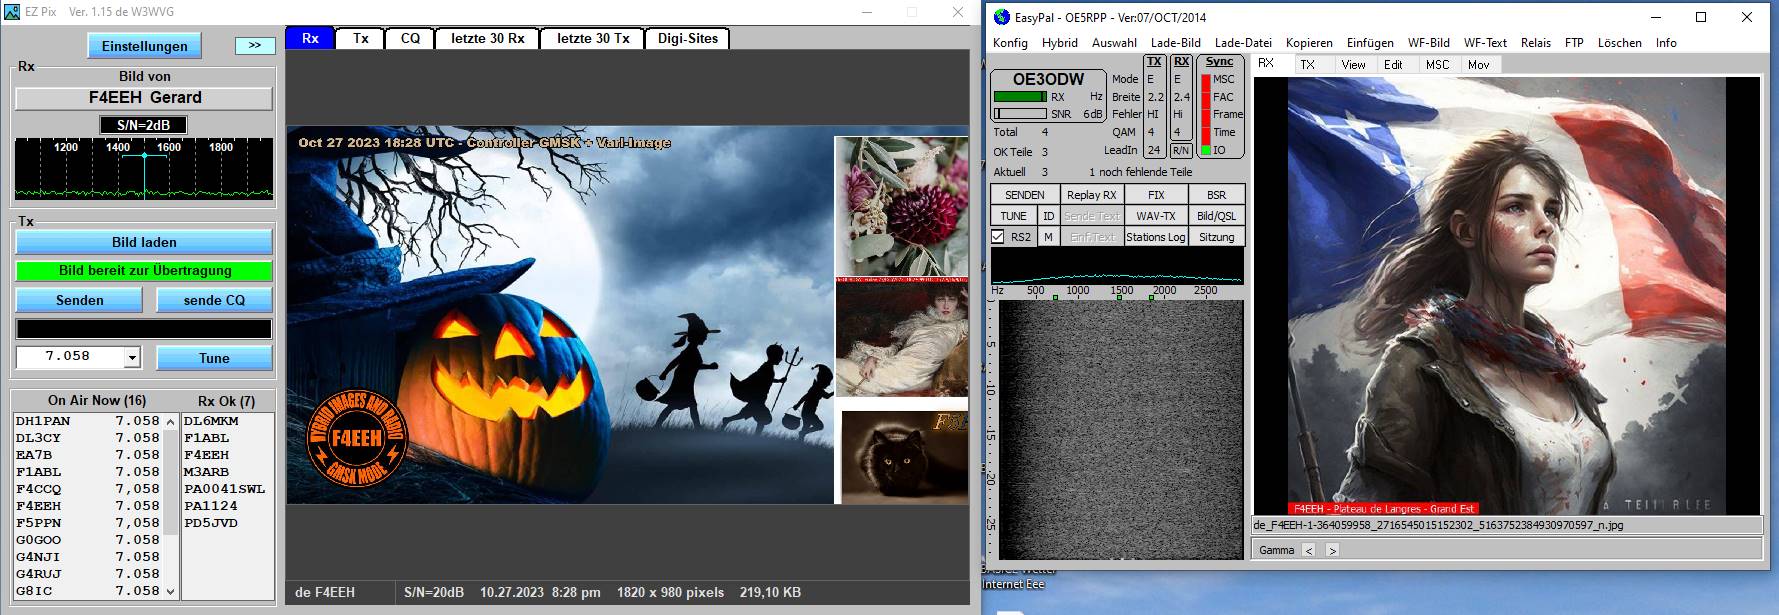Click the >> expand button beside Einstellungen
This screenshot has height=615, width=1779.
[x=255, y=46]
